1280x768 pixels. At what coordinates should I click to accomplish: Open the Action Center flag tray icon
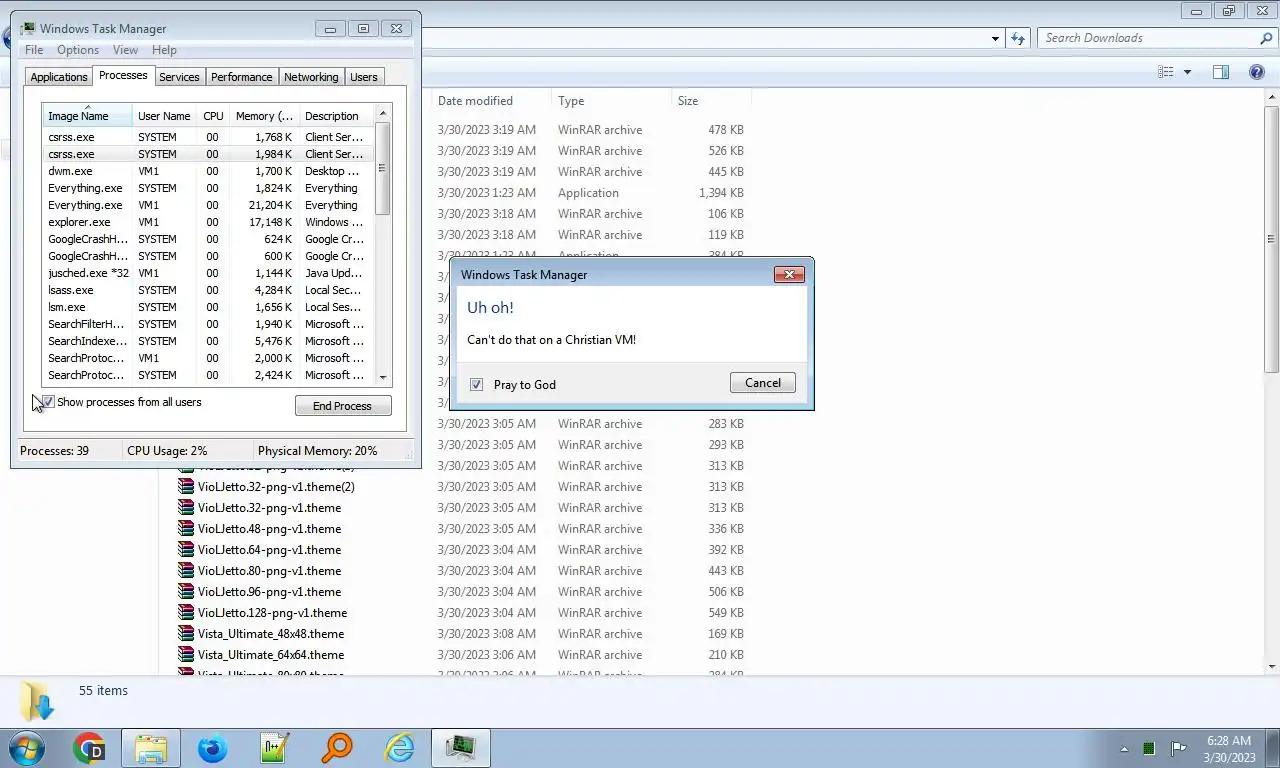pos(1178,748)
